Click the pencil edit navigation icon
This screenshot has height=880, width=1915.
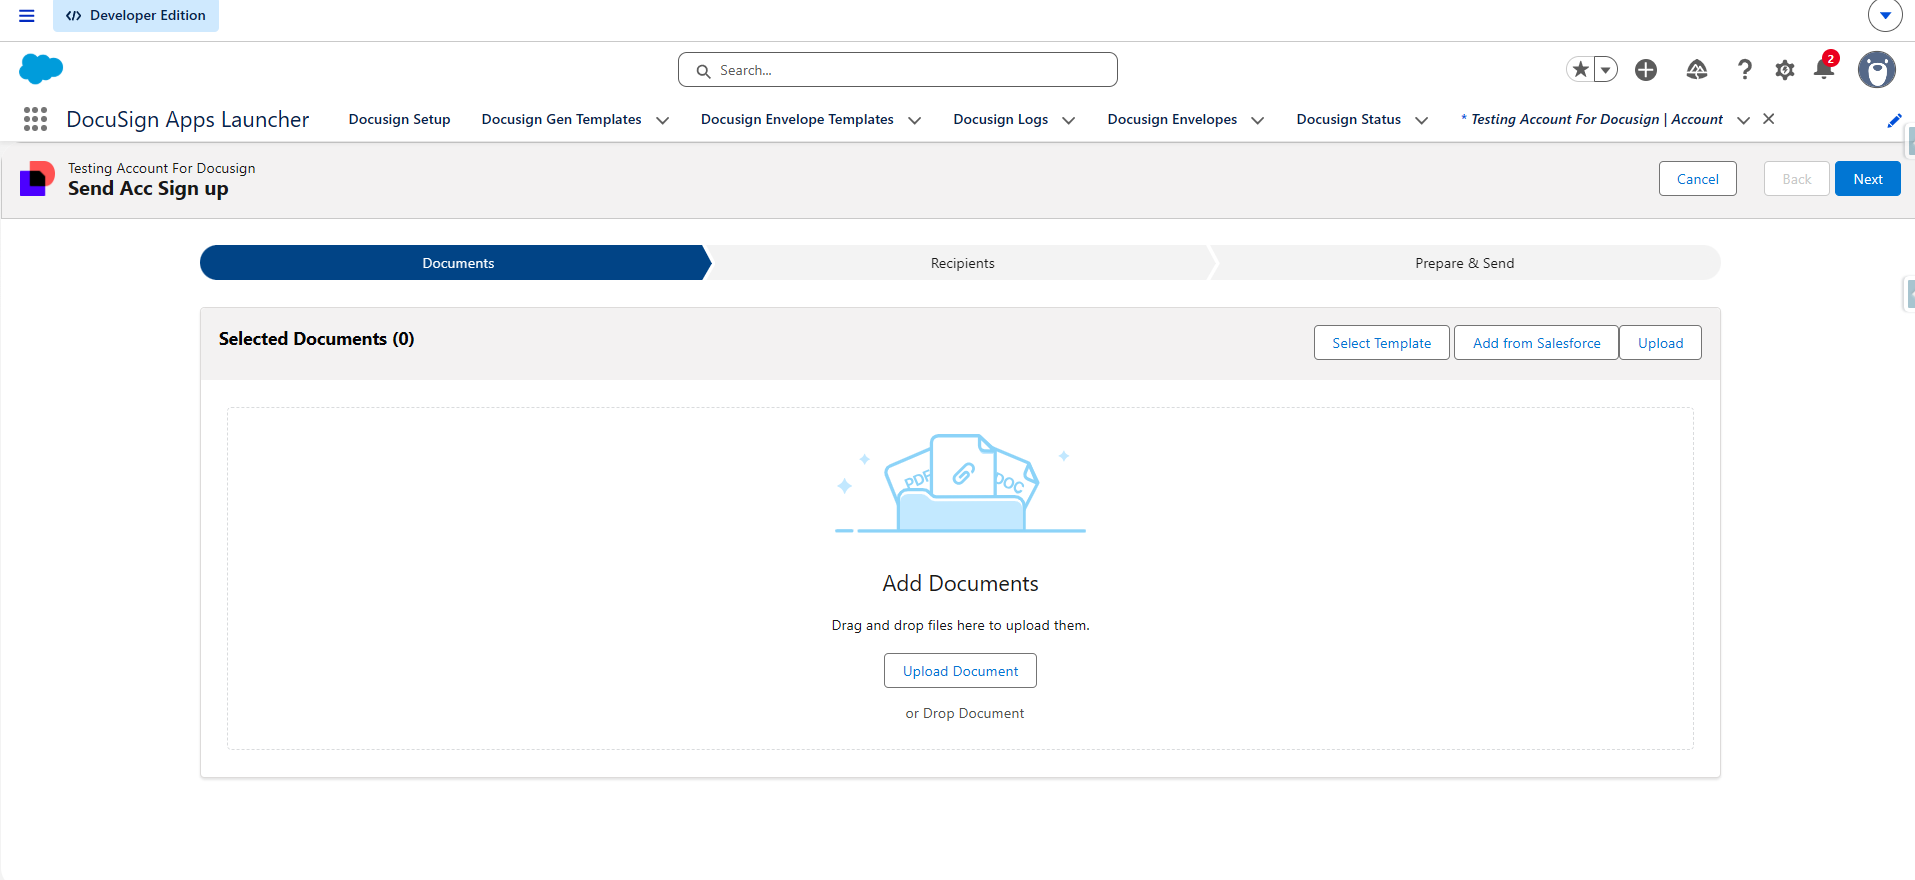1894,121
